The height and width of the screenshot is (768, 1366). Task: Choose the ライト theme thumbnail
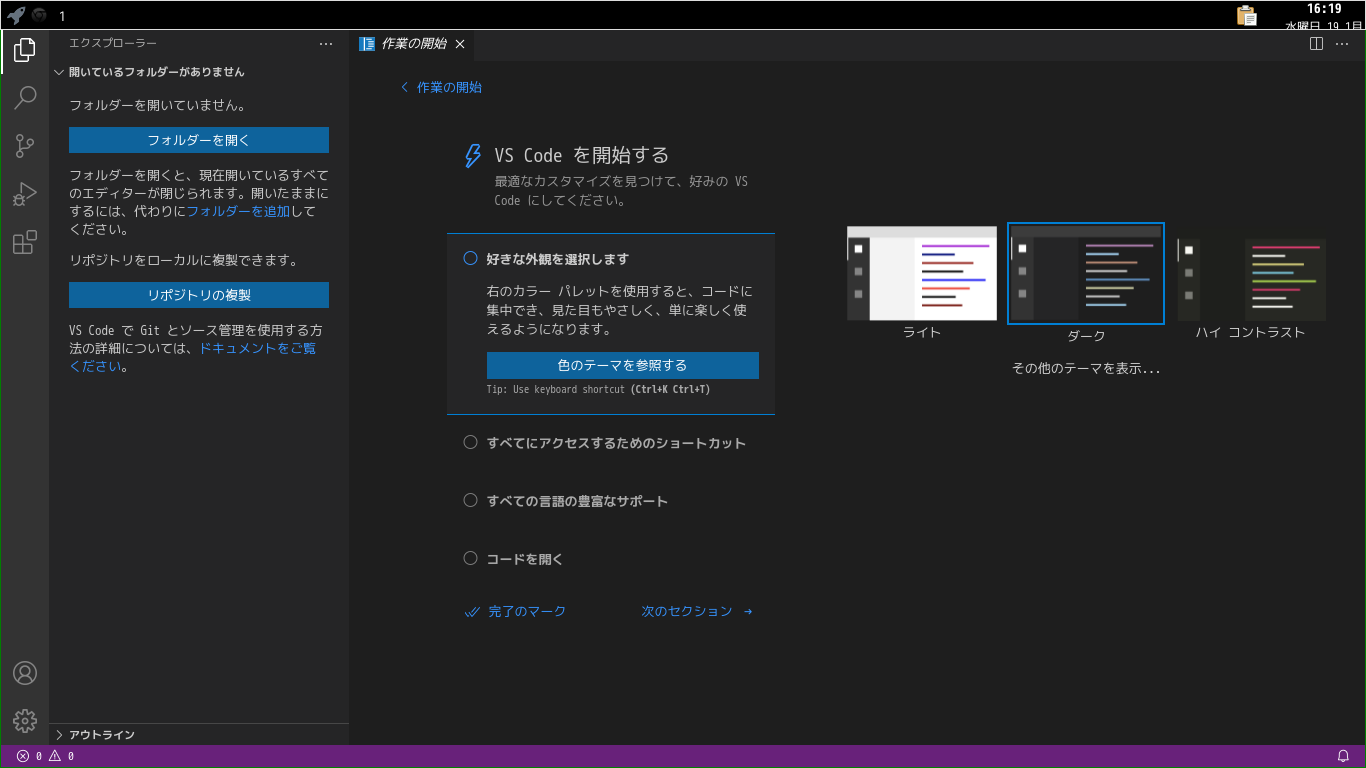pyautogui.click(x=922, y=273)
